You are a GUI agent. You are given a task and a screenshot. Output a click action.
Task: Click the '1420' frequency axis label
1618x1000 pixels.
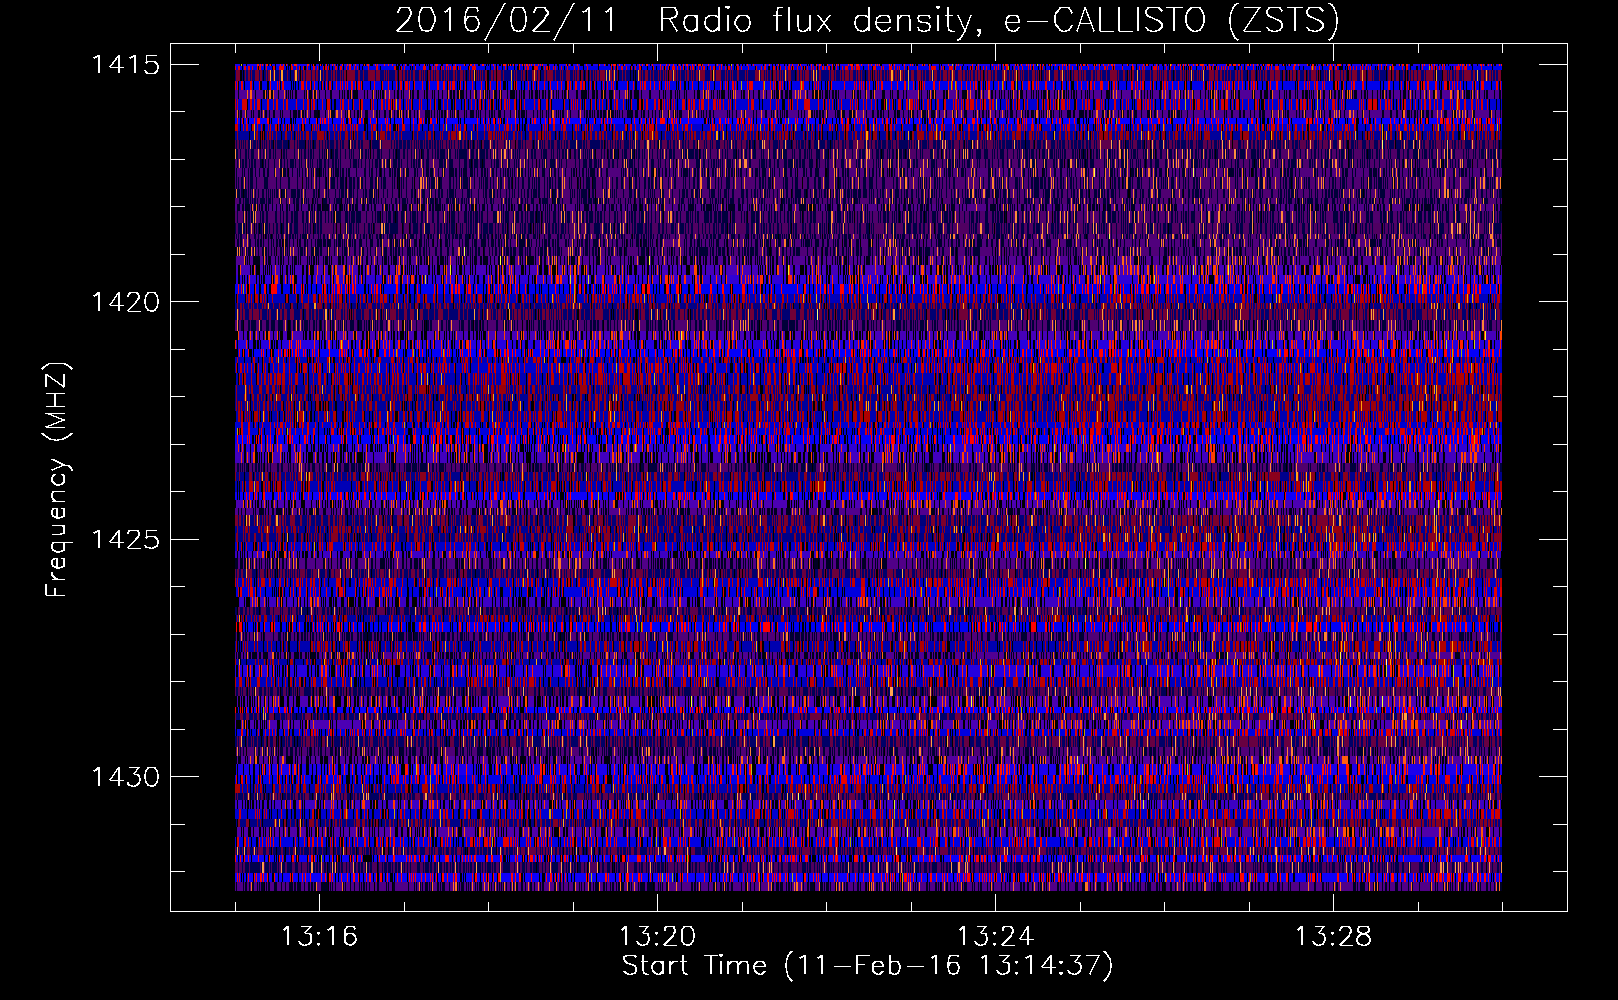[x=125, y=302]
